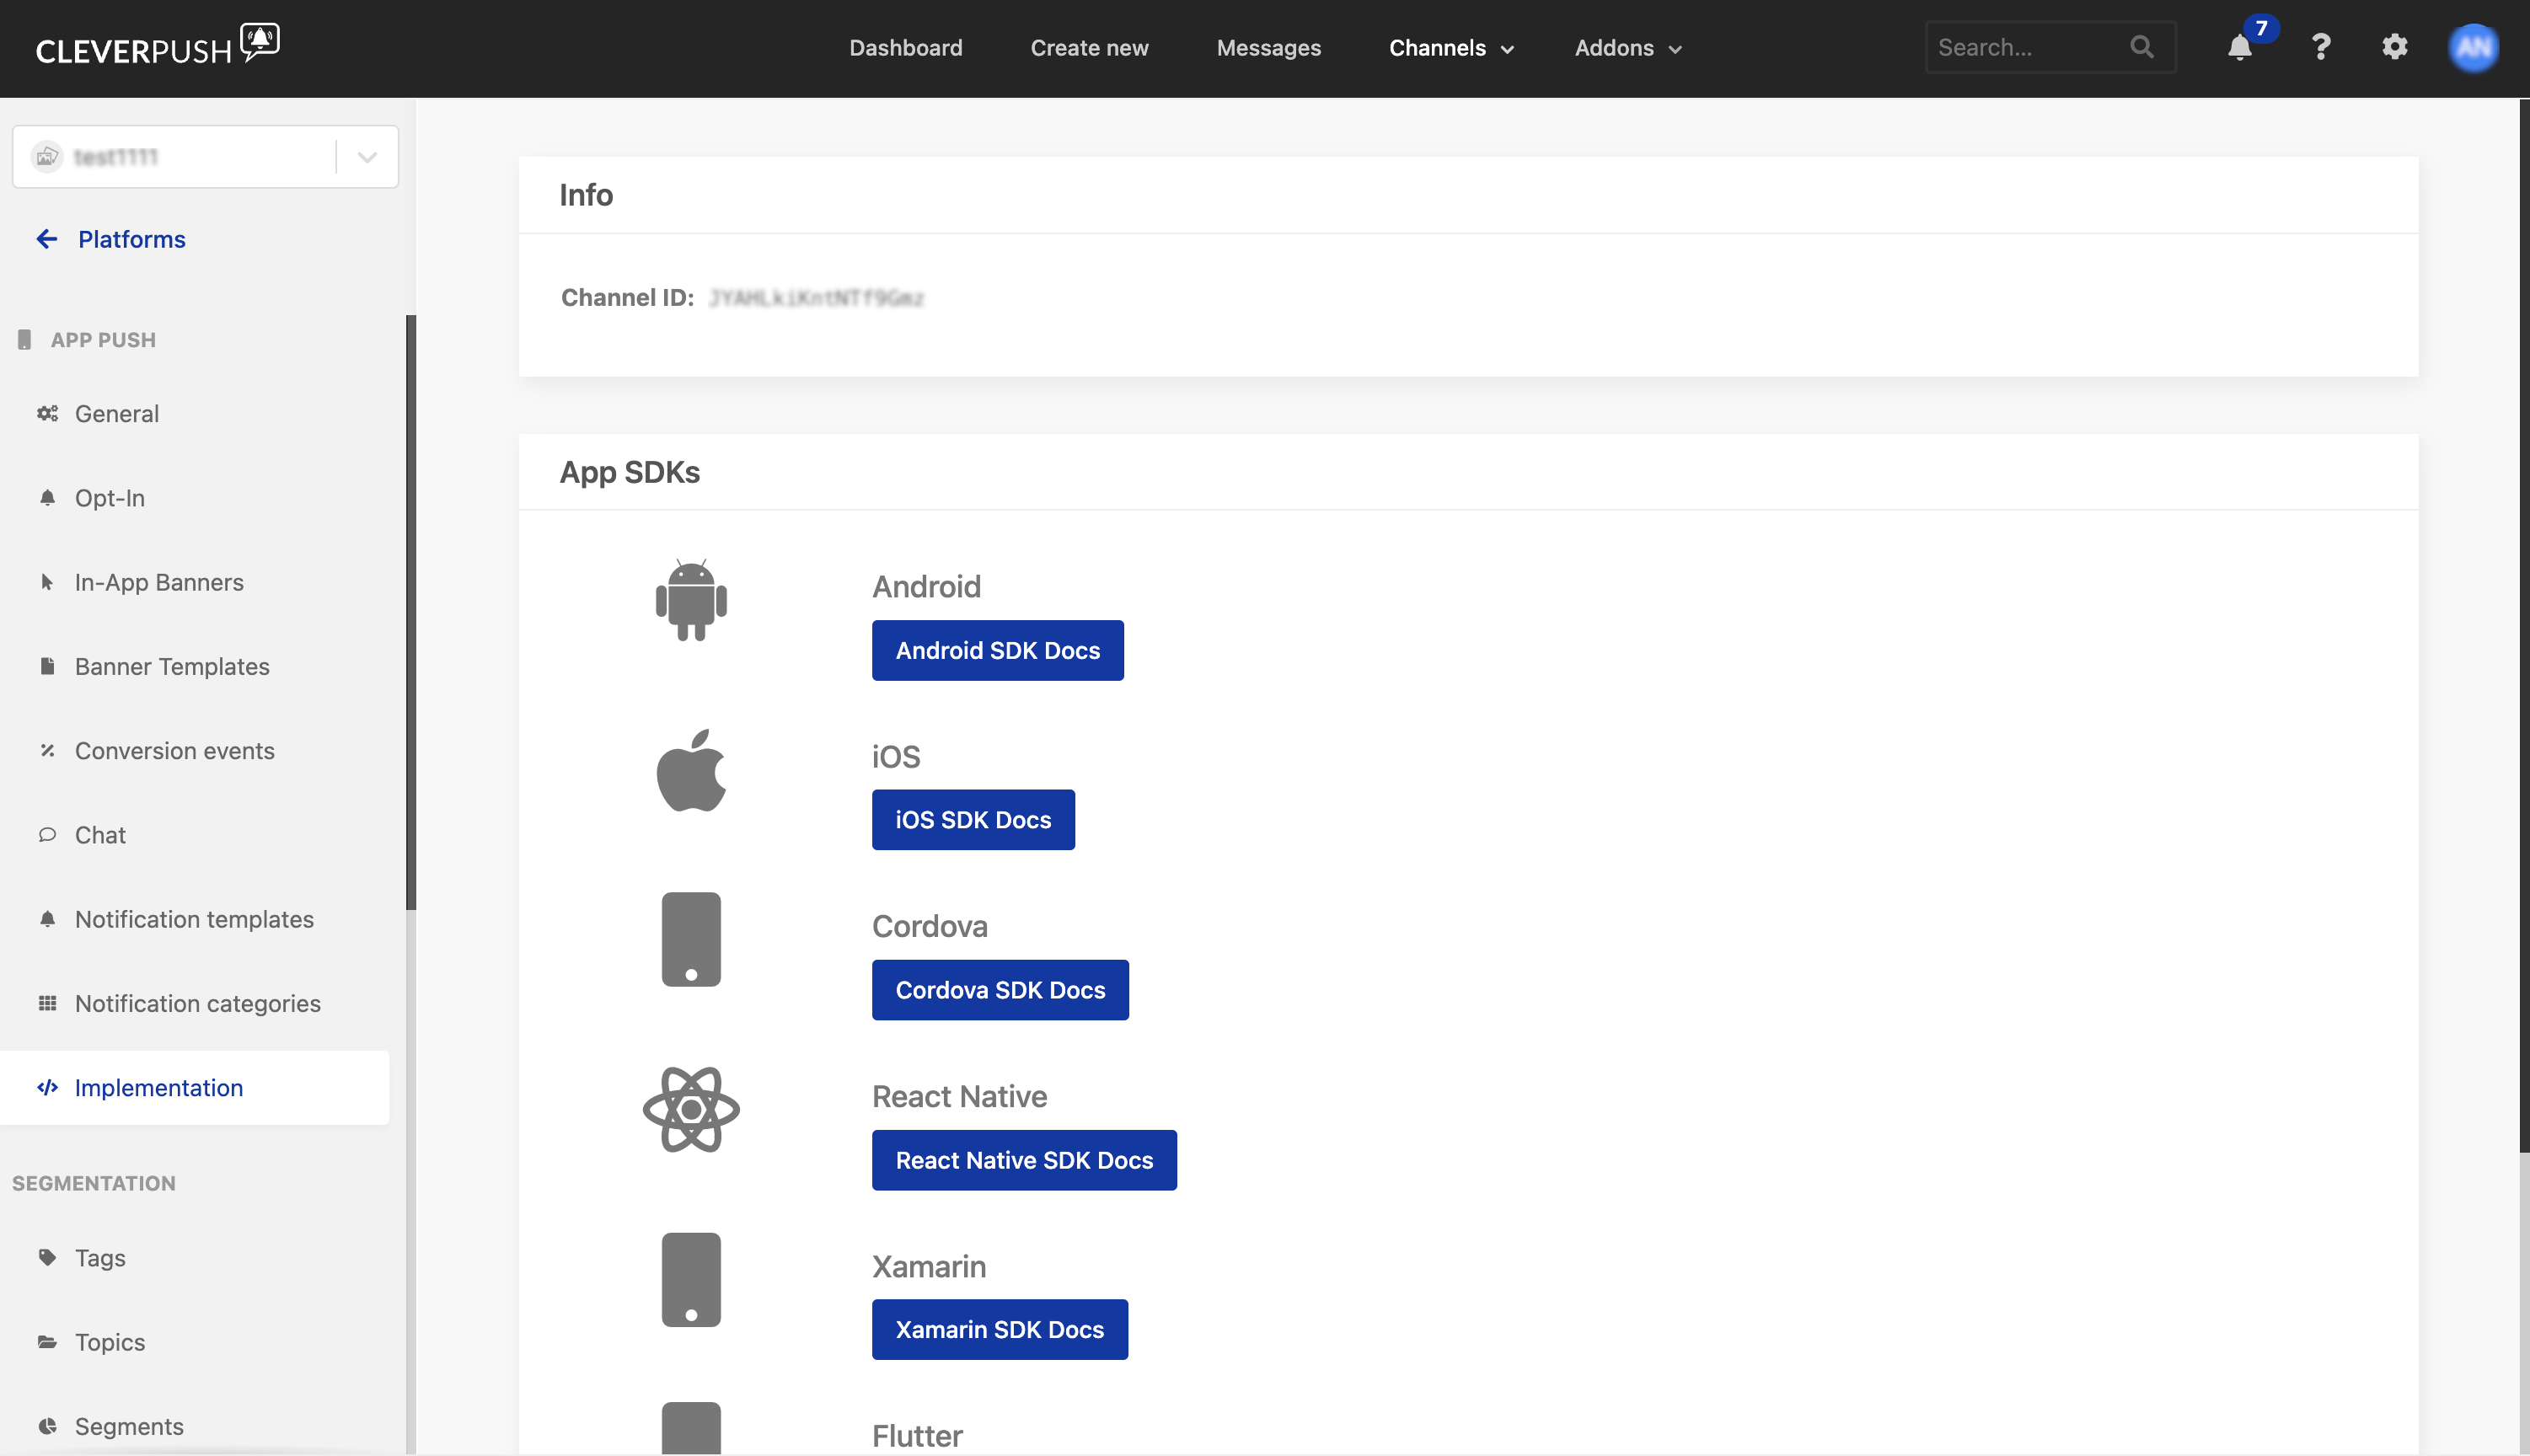The width and height of the screenshot is (2530, 1456).
Task: Open Segments under Segmentation
Action: pyautogui.click(x=195, y=1427)
